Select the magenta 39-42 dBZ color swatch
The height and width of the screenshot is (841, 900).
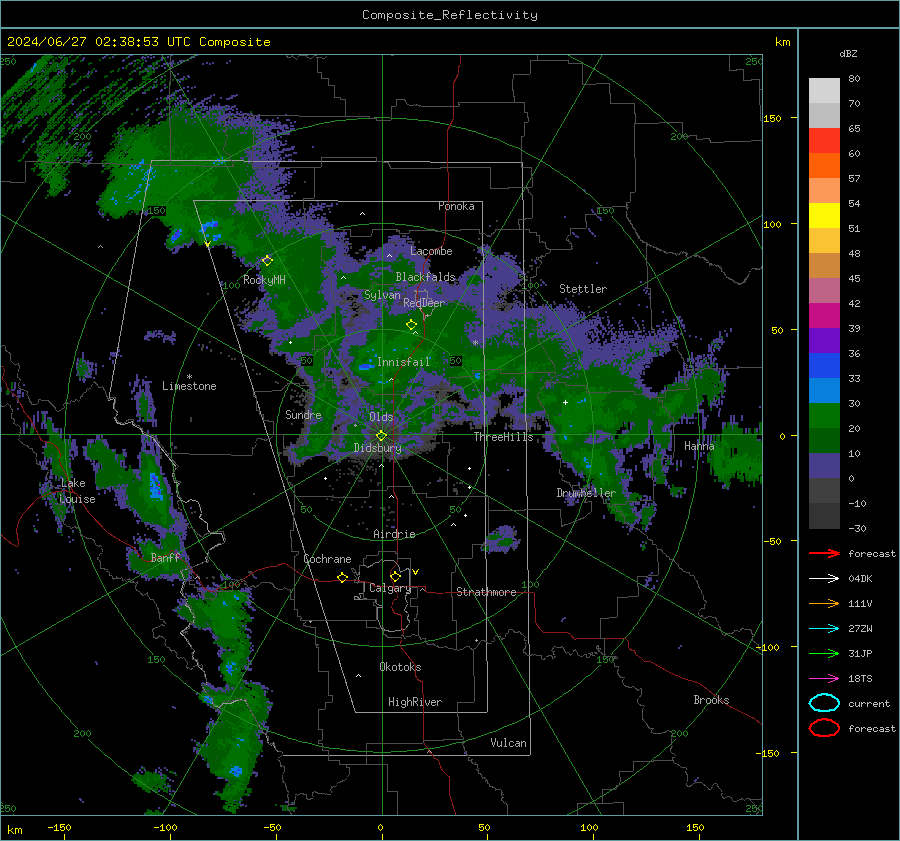coord(824,315)
